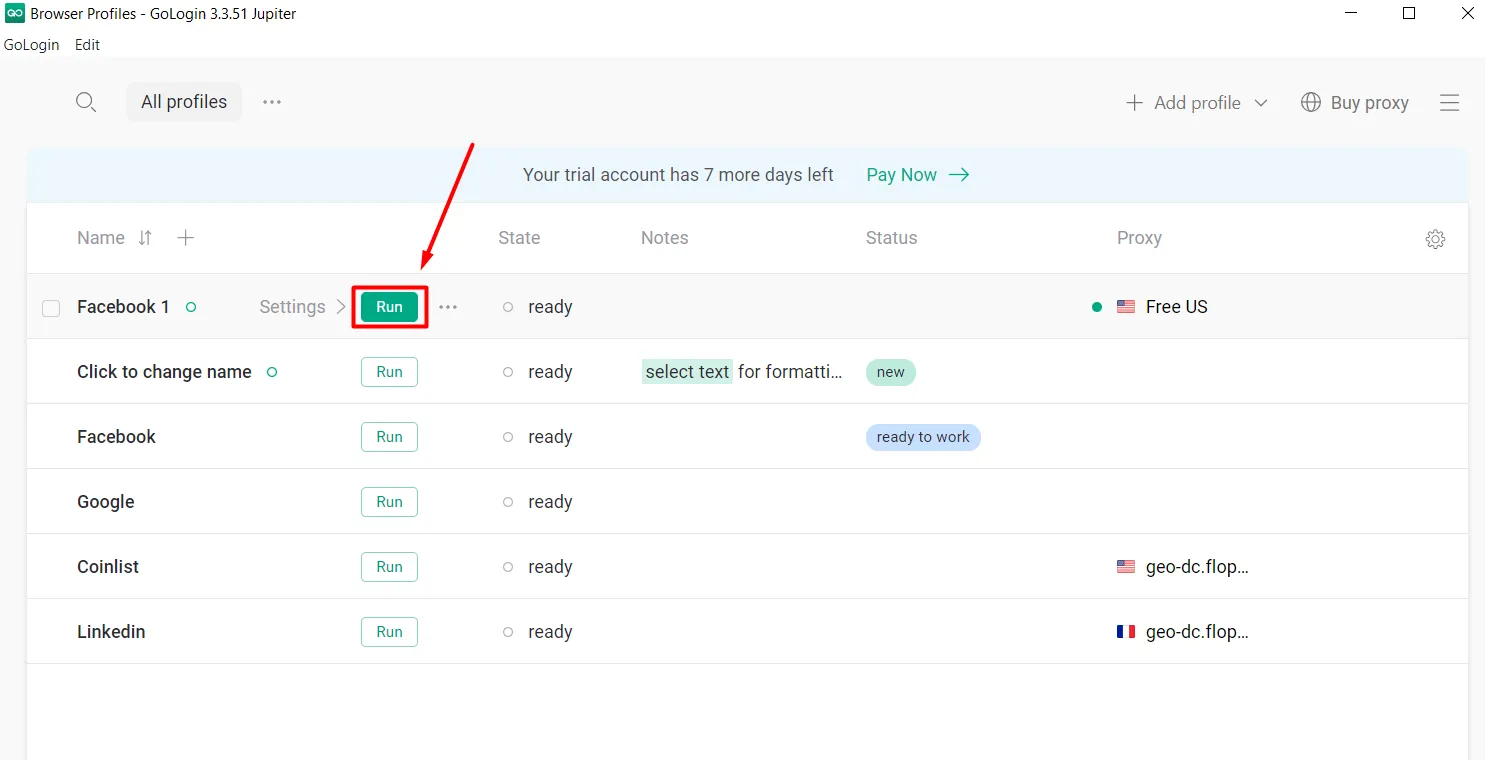Expand Settings chevron for Facebook 1

341,307
